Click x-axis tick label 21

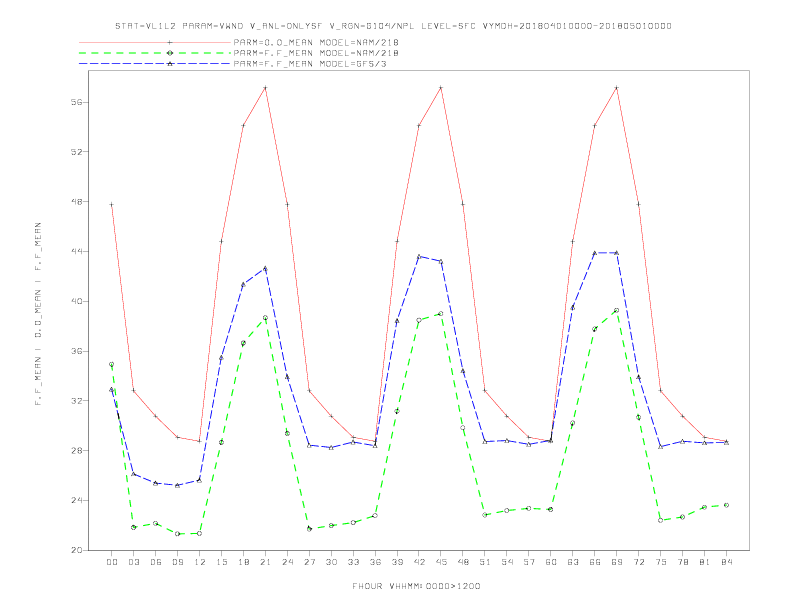[265, 562]
